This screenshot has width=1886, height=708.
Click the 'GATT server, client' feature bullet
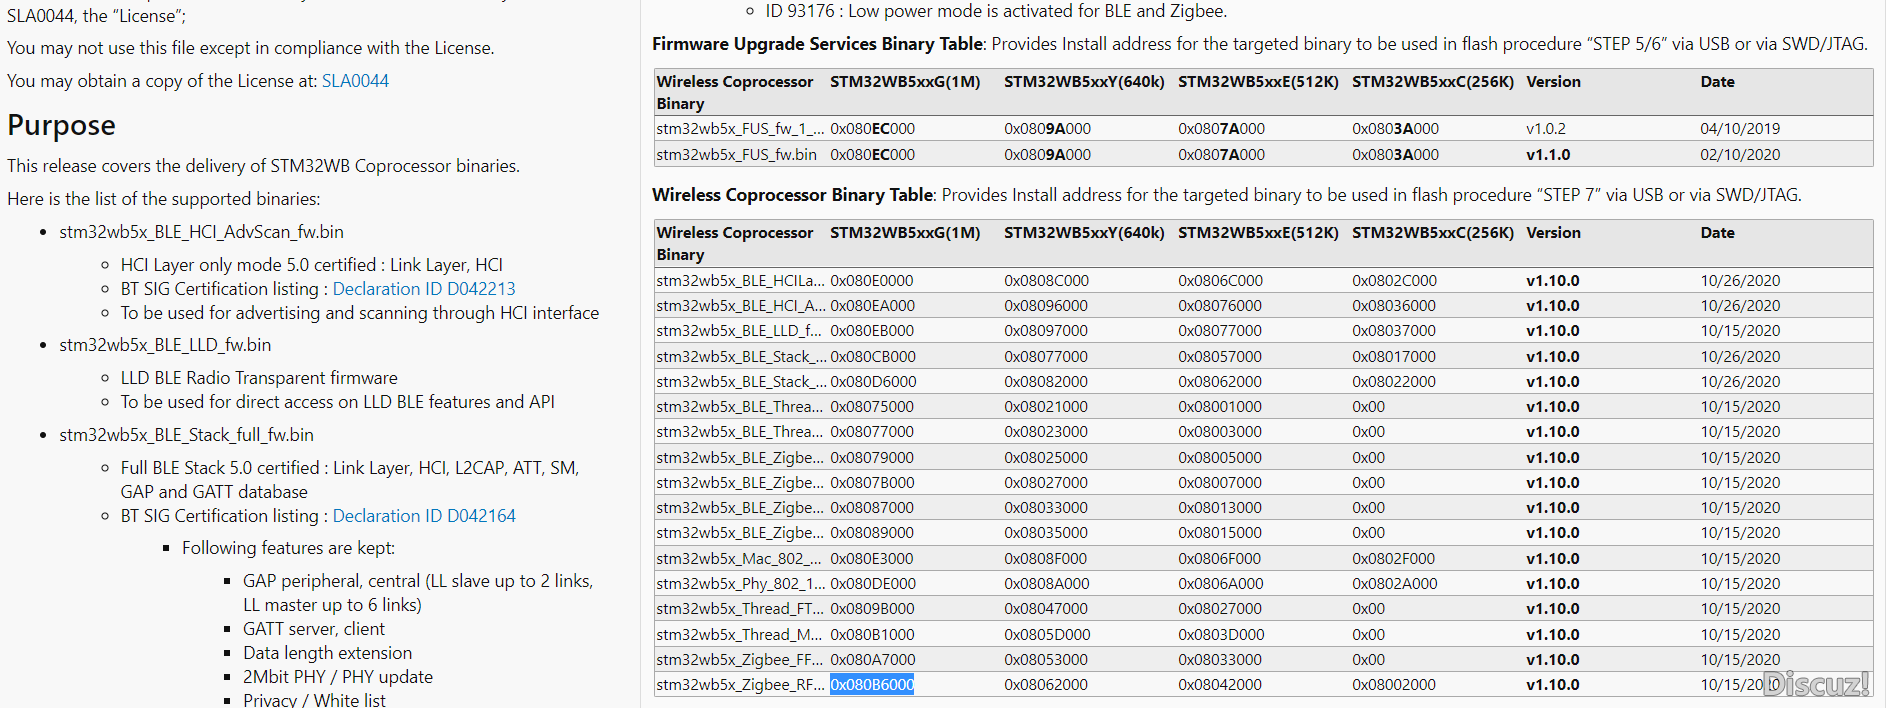pyautogui.click(x=314, y=629)
